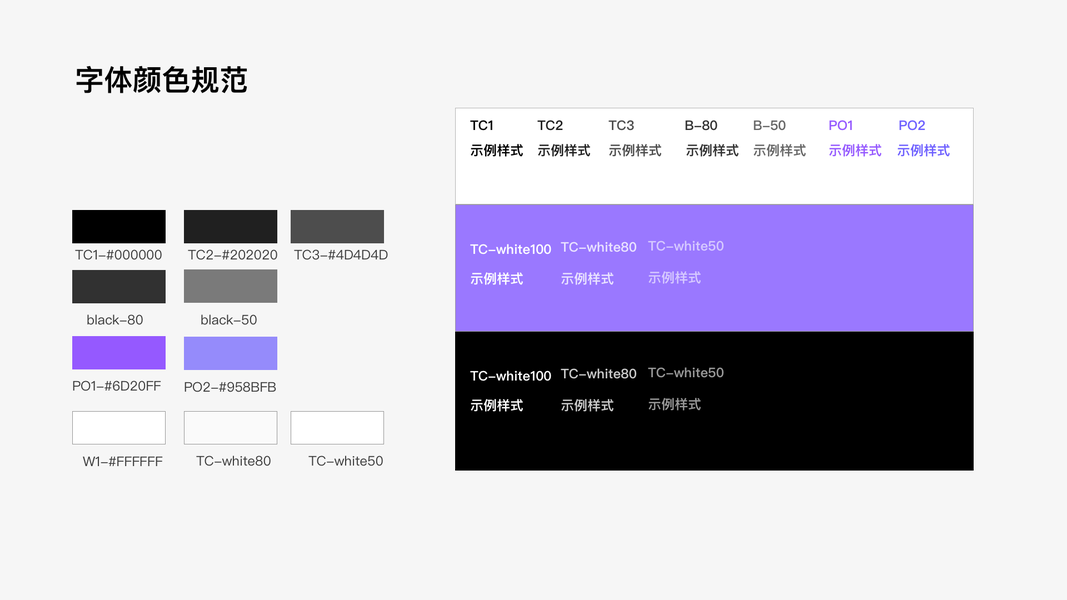This screenshot has height=600, width=1067.
Task: Click TC1 heading in white panel
Action: (x=481, y=126)
